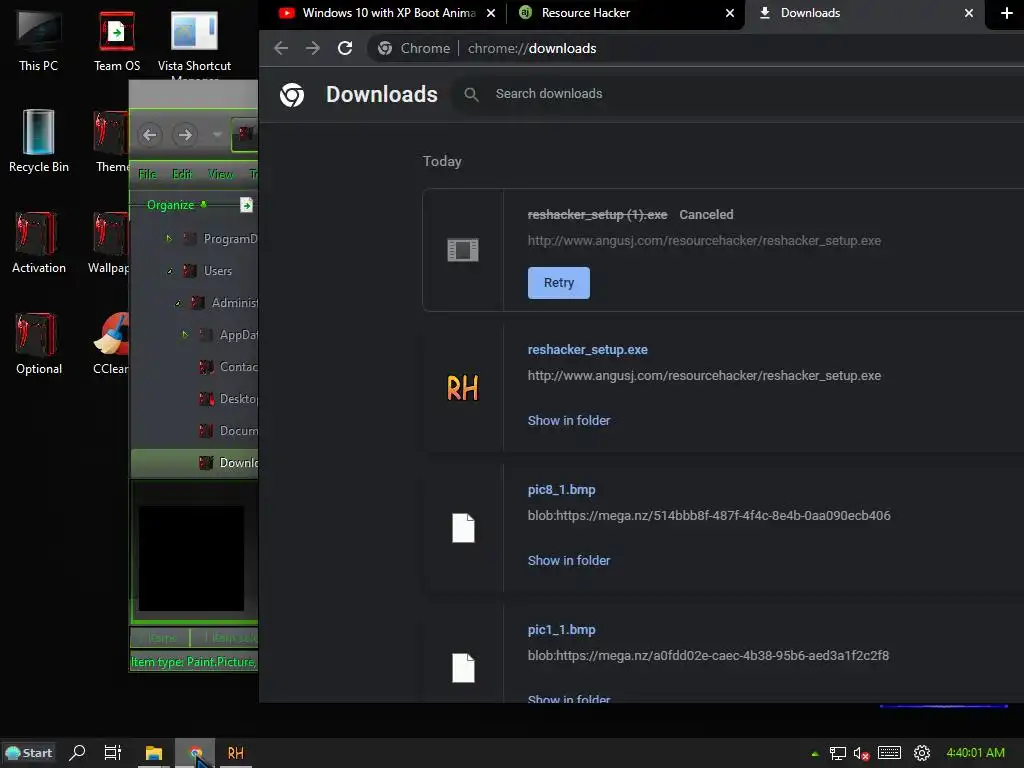Open the CCleaner desktop shortcut

click(111, 344)
